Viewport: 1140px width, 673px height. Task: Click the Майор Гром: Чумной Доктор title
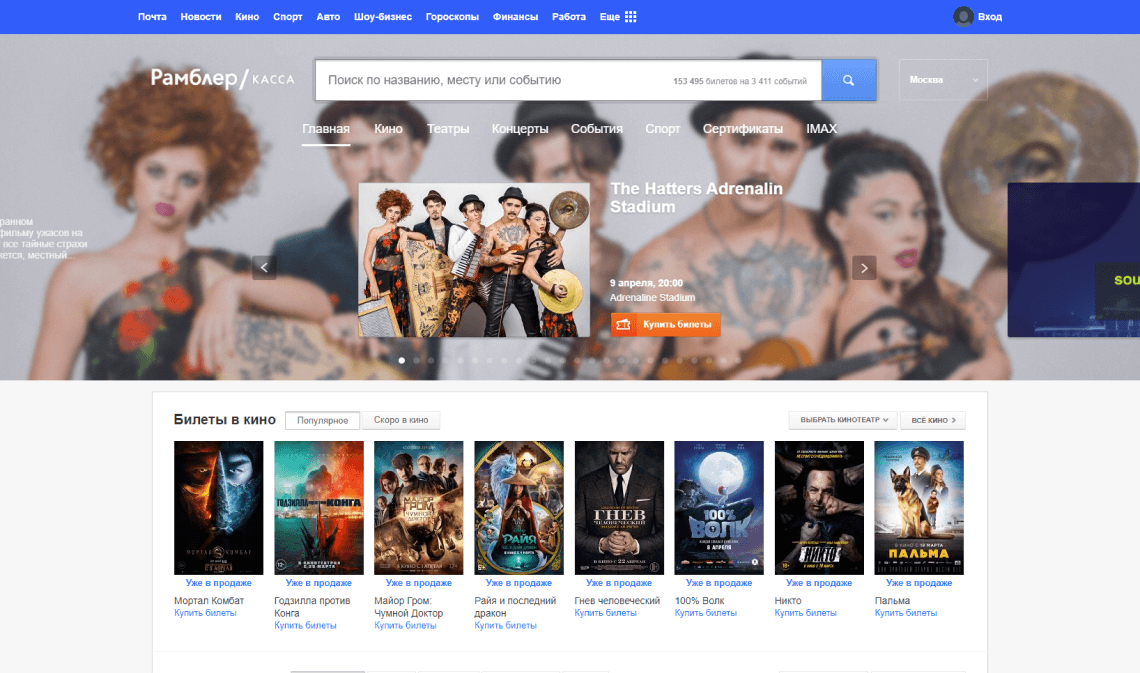tap(409, 607)
